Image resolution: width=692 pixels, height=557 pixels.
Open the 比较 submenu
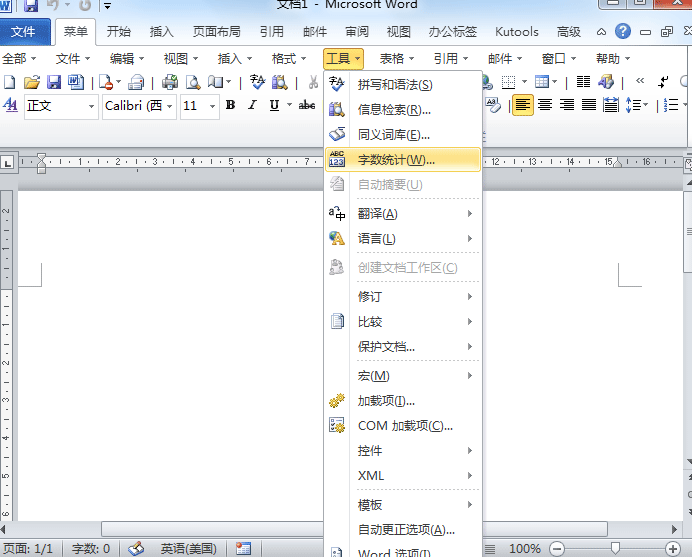pos(403,322)
